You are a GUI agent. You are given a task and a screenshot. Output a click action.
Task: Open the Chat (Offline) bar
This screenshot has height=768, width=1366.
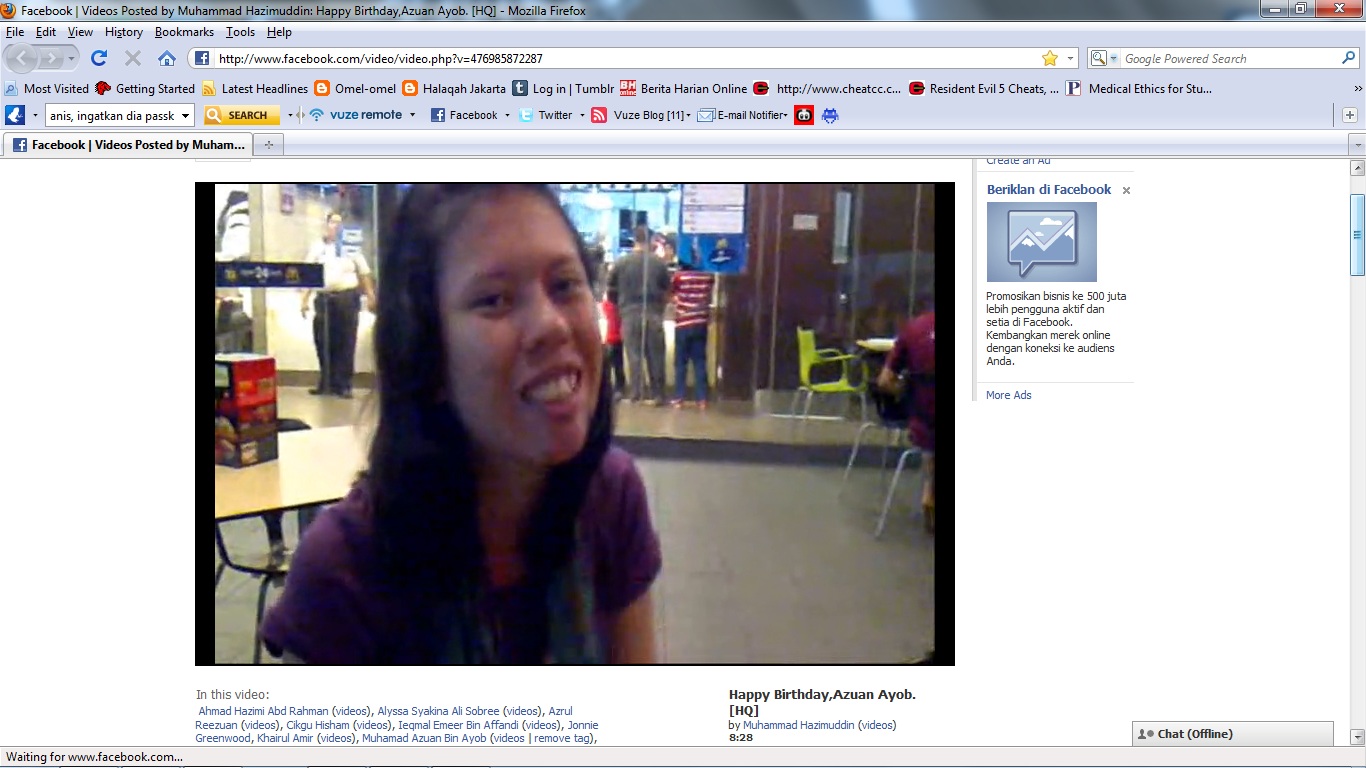(x=1233, y=734)
